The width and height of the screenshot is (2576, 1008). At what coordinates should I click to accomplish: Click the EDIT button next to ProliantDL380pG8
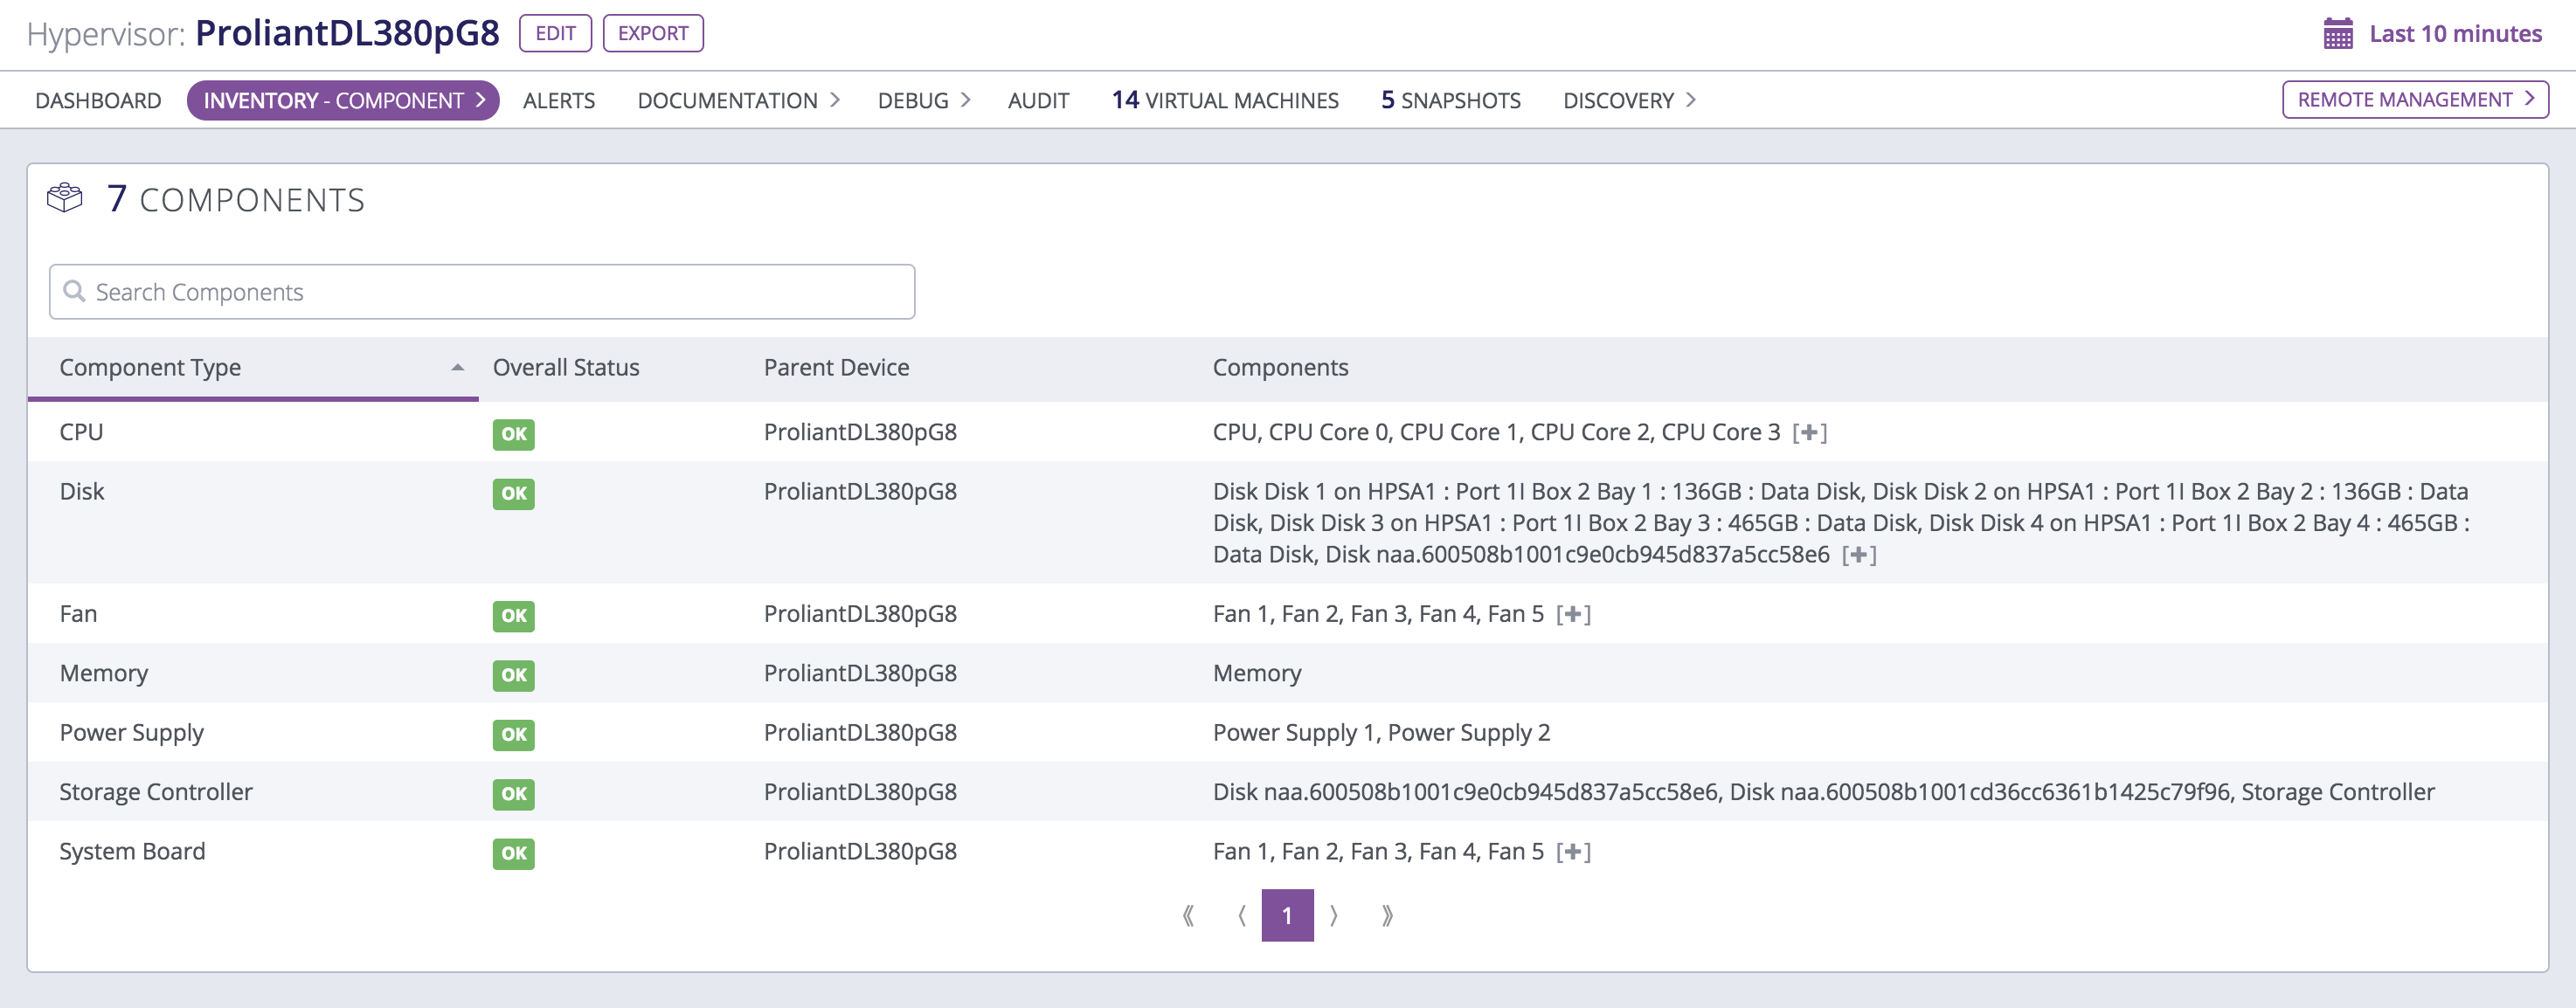pos(555,33)
